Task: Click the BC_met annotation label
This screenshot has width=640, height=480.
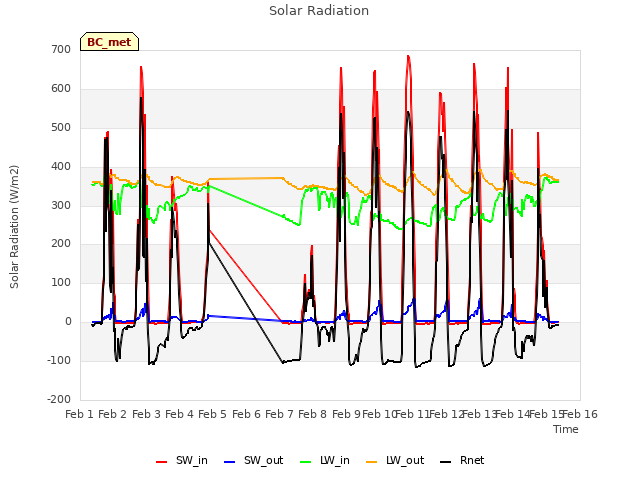Action: tap(109, 42)
